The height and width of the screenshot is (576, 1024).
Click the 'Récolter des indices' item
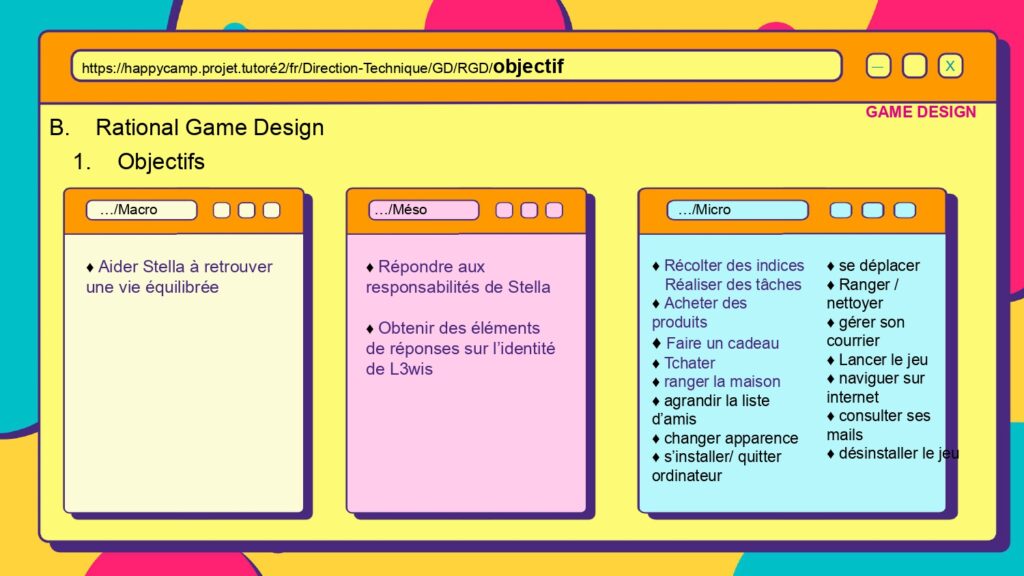728,266
